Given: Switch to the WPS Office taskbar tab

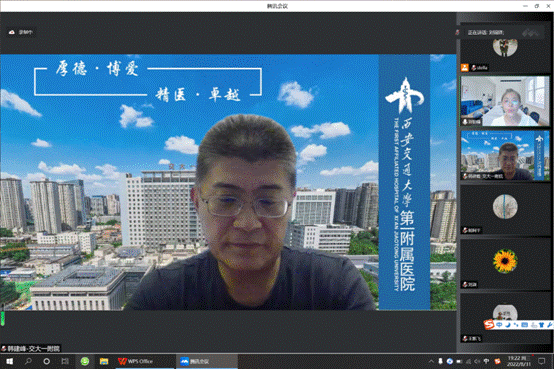Looking at the screenshot, I should (135, 361).
